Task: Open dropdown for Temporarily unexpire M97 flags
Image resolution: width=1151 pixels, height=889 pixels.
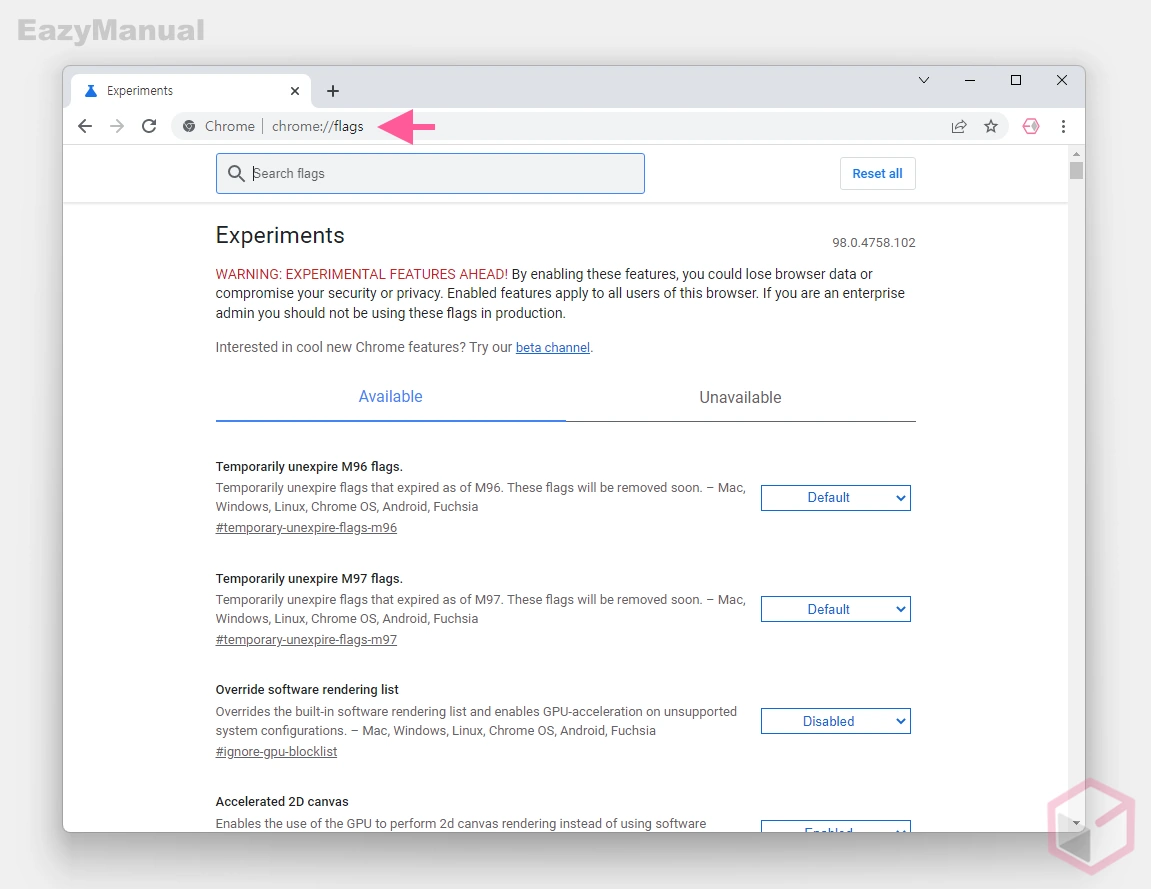Action: tap(835, 609)
